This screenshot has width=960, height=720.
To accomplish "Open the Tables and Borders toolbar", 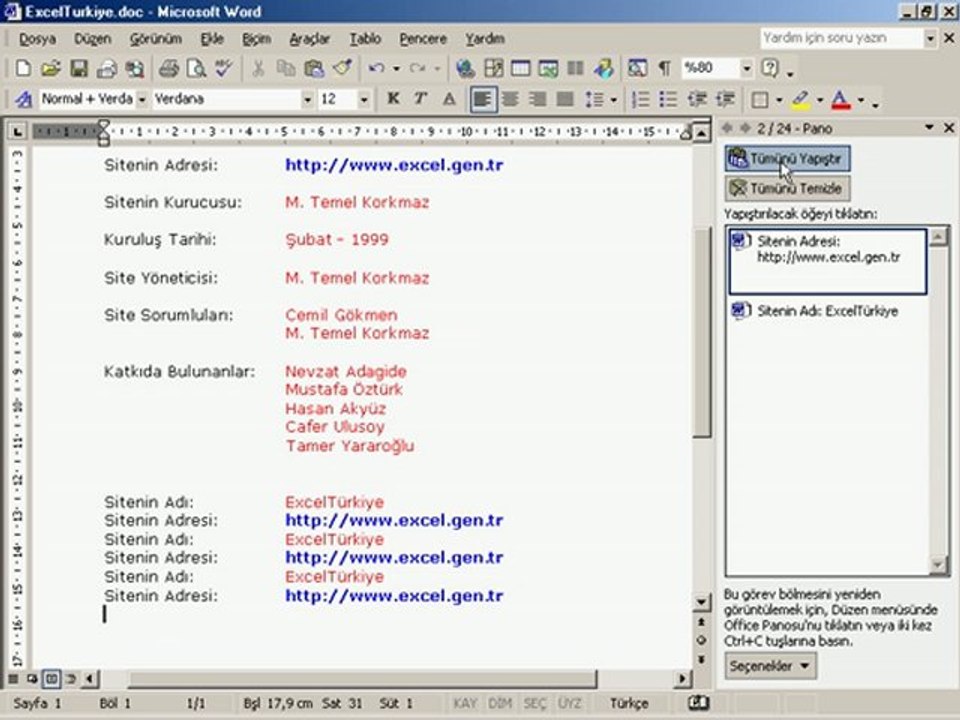I will (x=493, y=69).
